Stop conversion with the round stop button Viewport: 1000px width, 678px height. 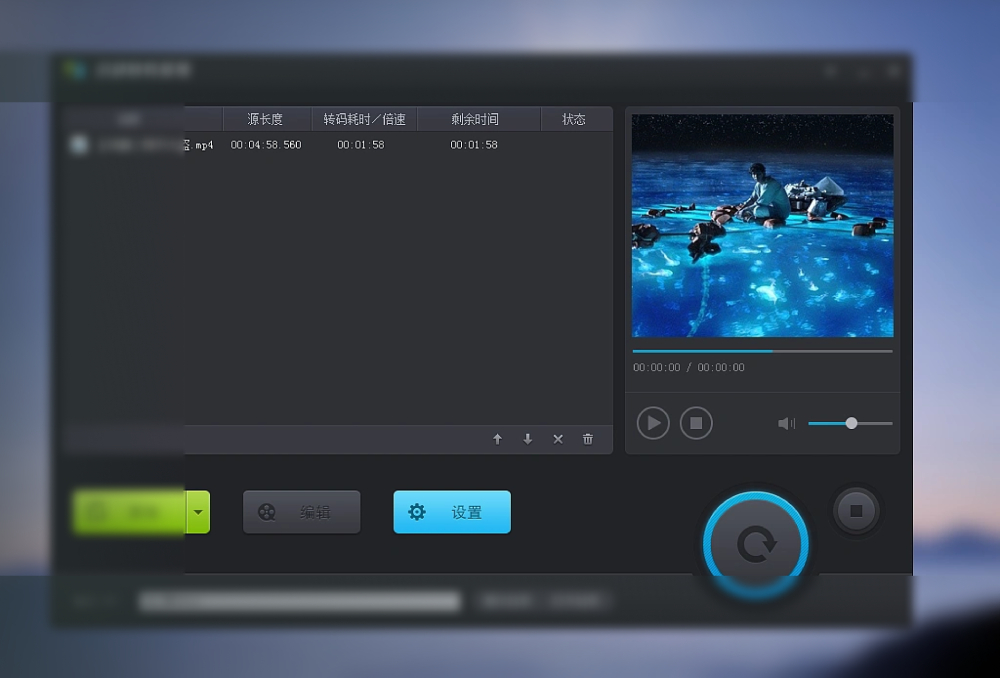point(857,510)
